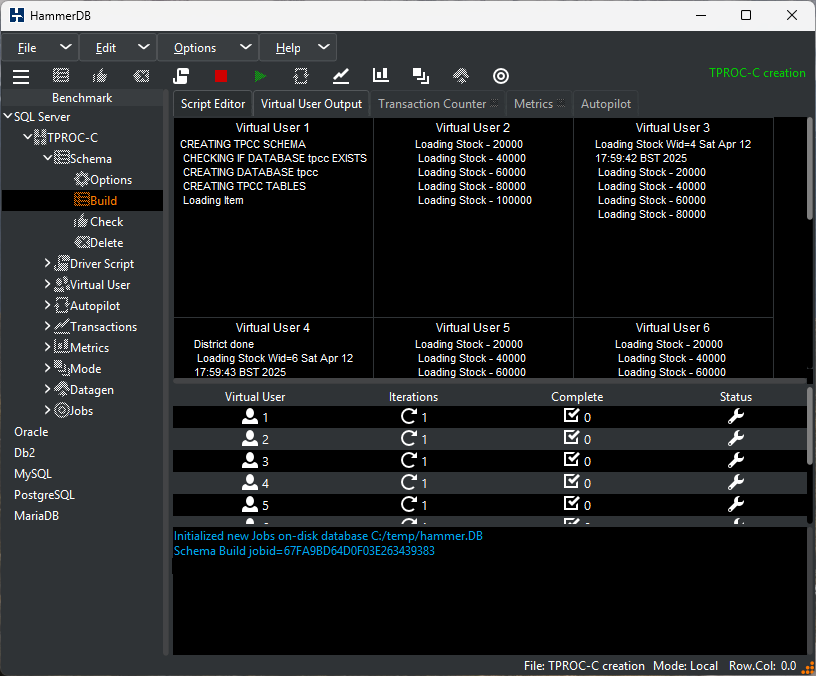Select Oracle in the benchmark list
Image resolution: width=816 pixels, height=676 pixels.
tap(31, 432)
